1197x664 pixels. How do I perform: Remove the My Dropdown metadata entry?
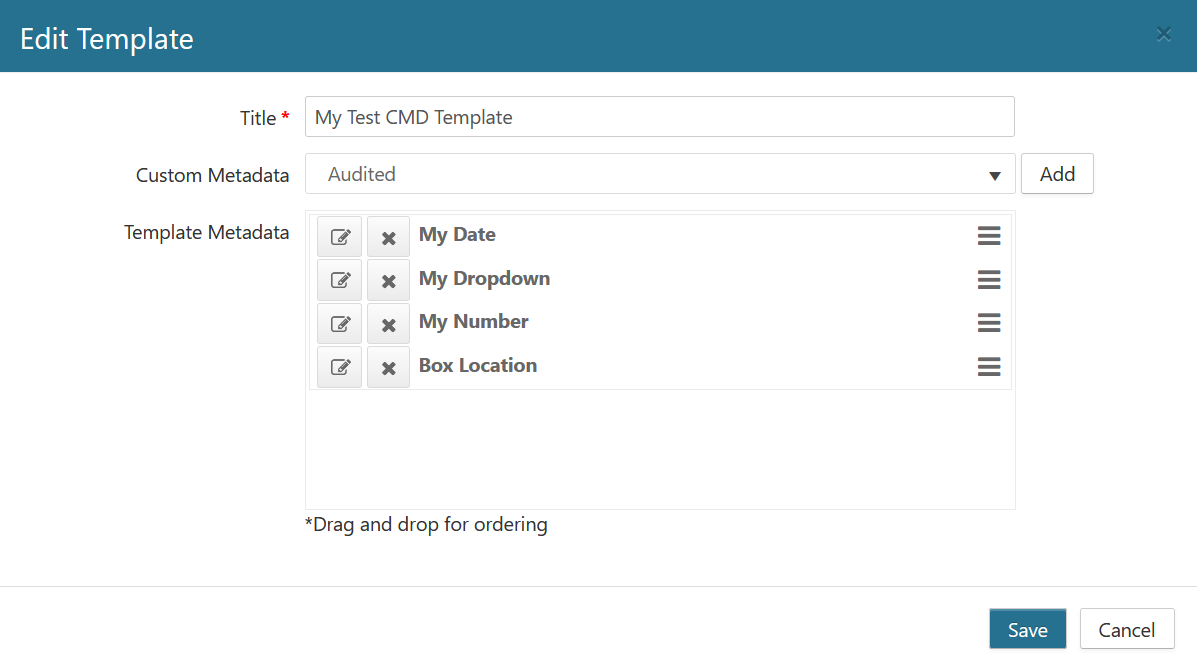point(388,280)
